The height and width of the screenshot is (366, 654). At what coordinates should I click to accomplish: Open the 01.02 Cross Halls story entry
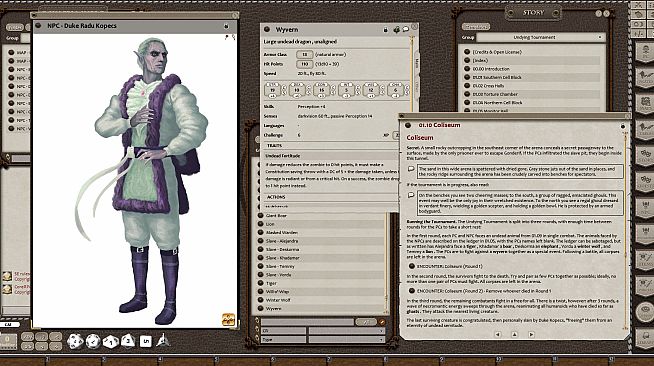[x=532, y=85]
